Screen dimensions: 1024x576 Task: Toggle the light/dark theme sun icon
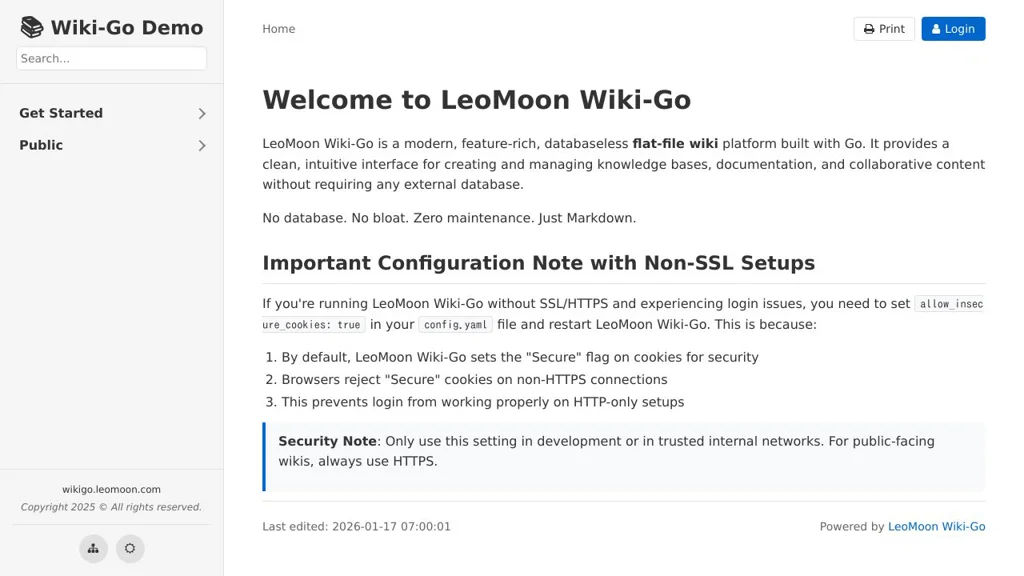[130, 548]
